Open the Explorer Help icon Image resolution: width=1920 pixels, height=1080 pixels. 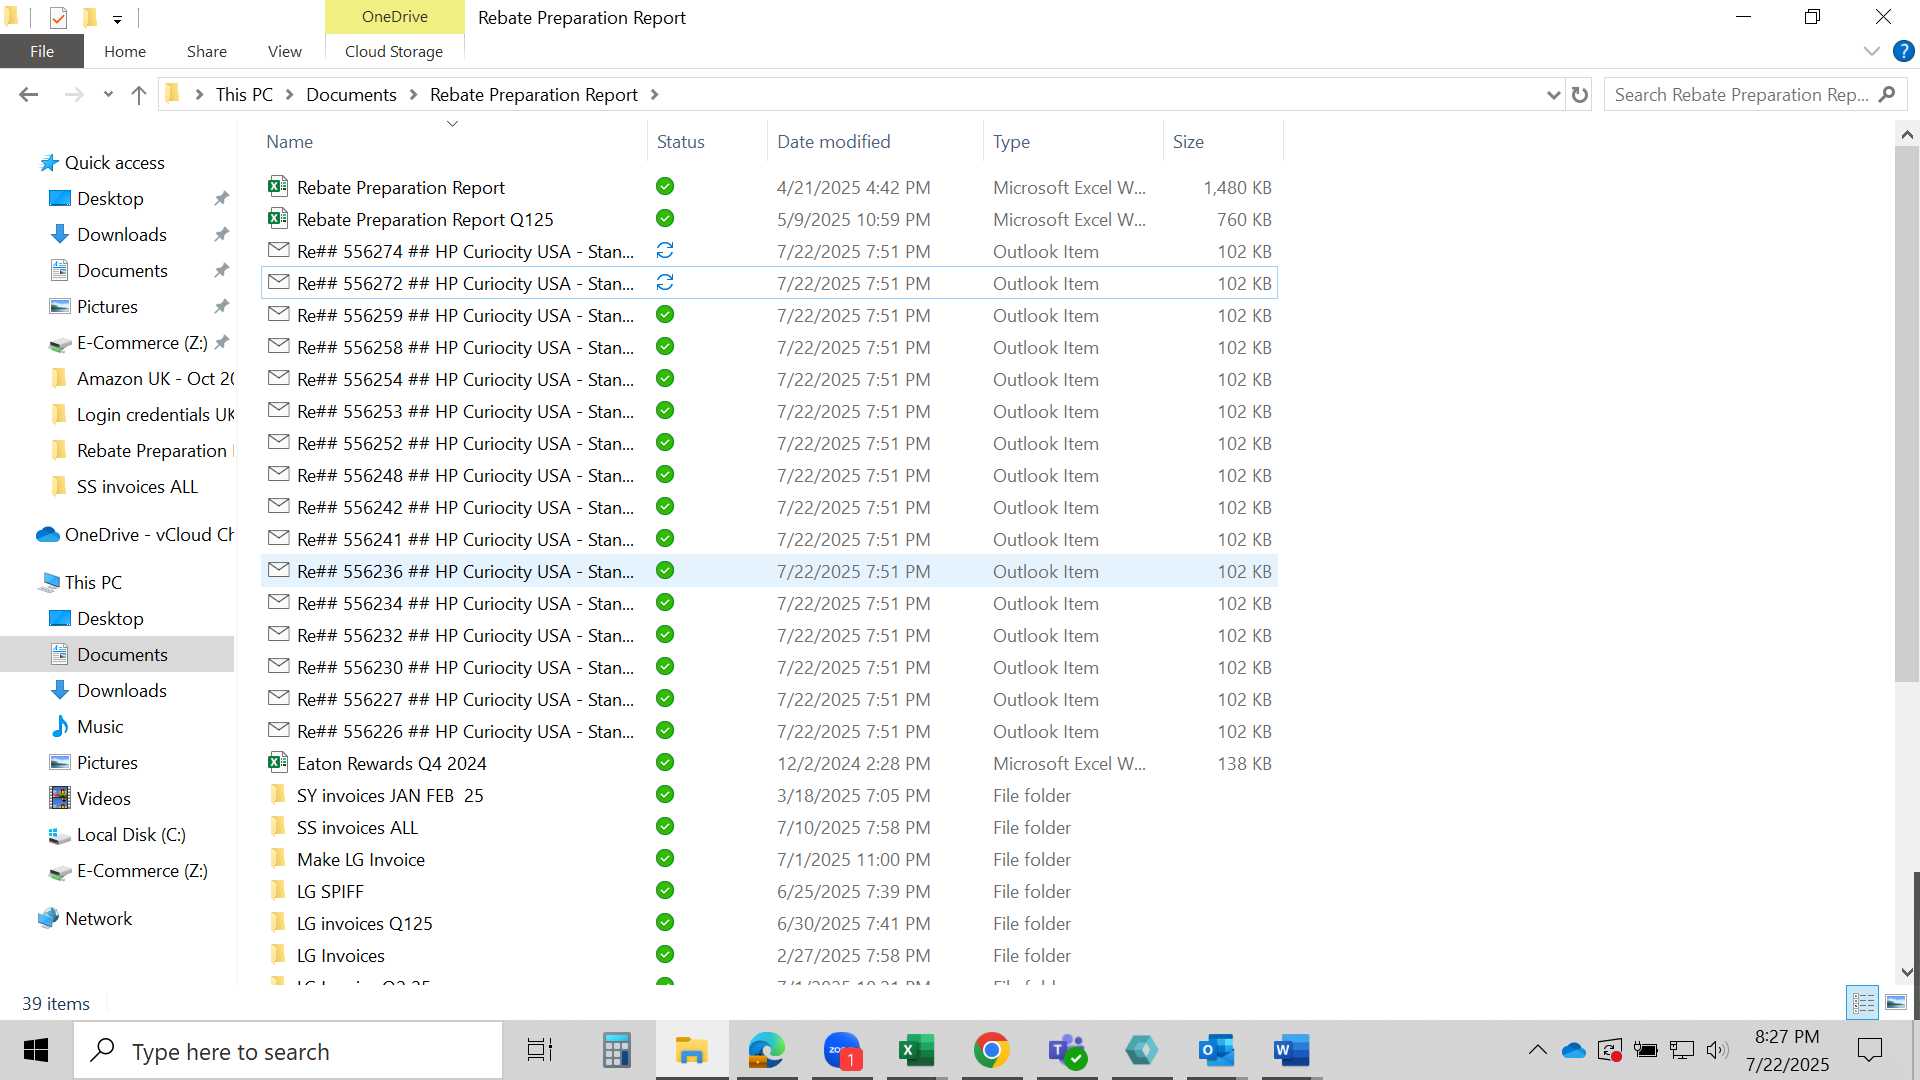[1903, 51]
